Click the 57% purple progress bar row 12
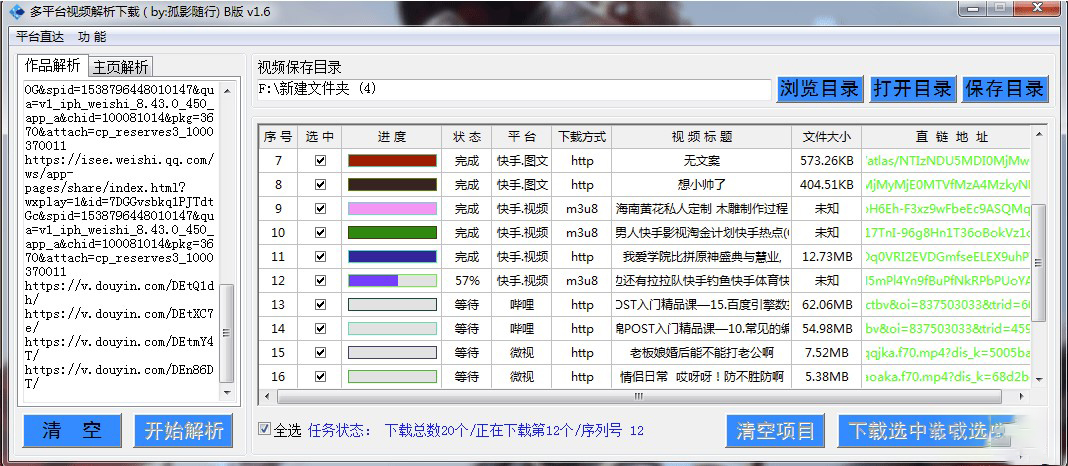This screenshot has width=1068, height=466. tap(392, 280)
